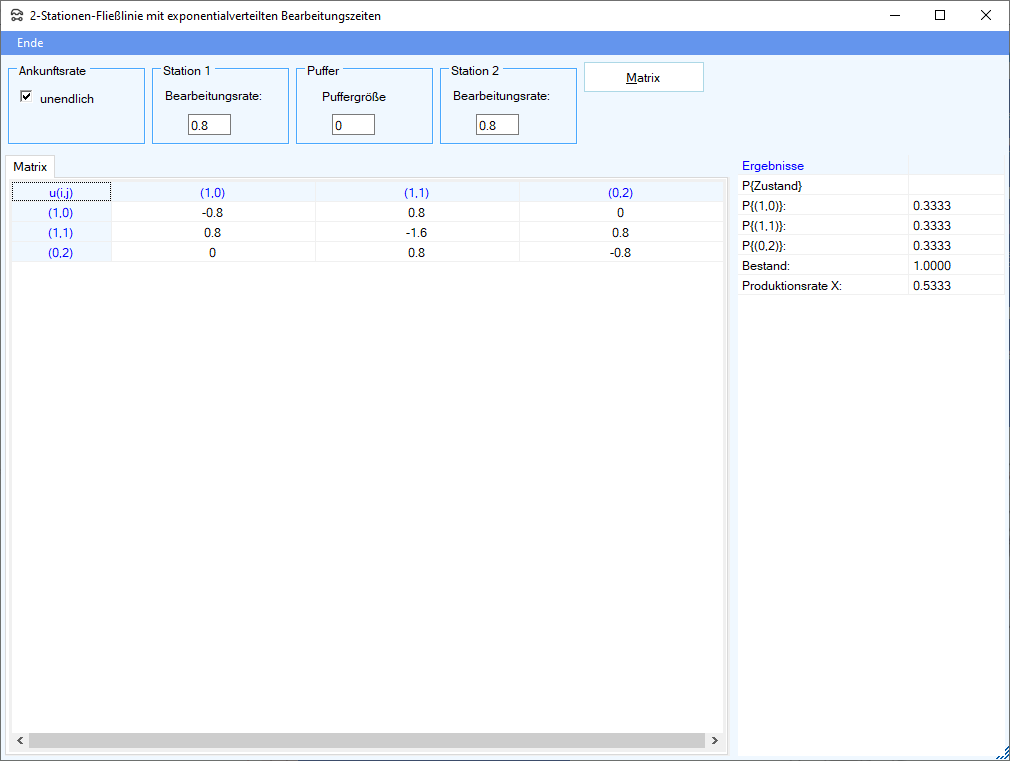Toggle the 'unendlich' arrival rate checkbox
Viewport: 1010px width, 761px height.
(x=27, y=97)
